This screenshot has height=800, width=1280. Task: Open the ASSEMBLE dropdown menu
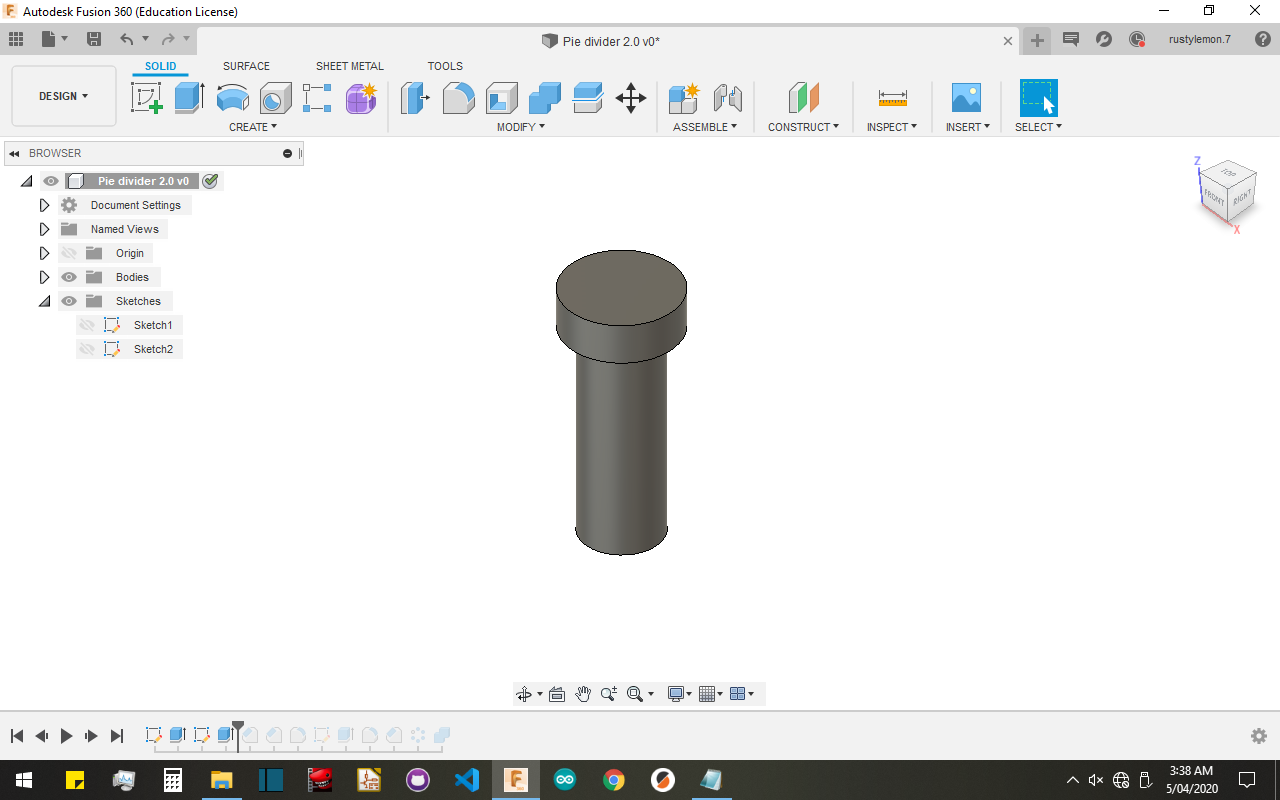tap(705, 127)
